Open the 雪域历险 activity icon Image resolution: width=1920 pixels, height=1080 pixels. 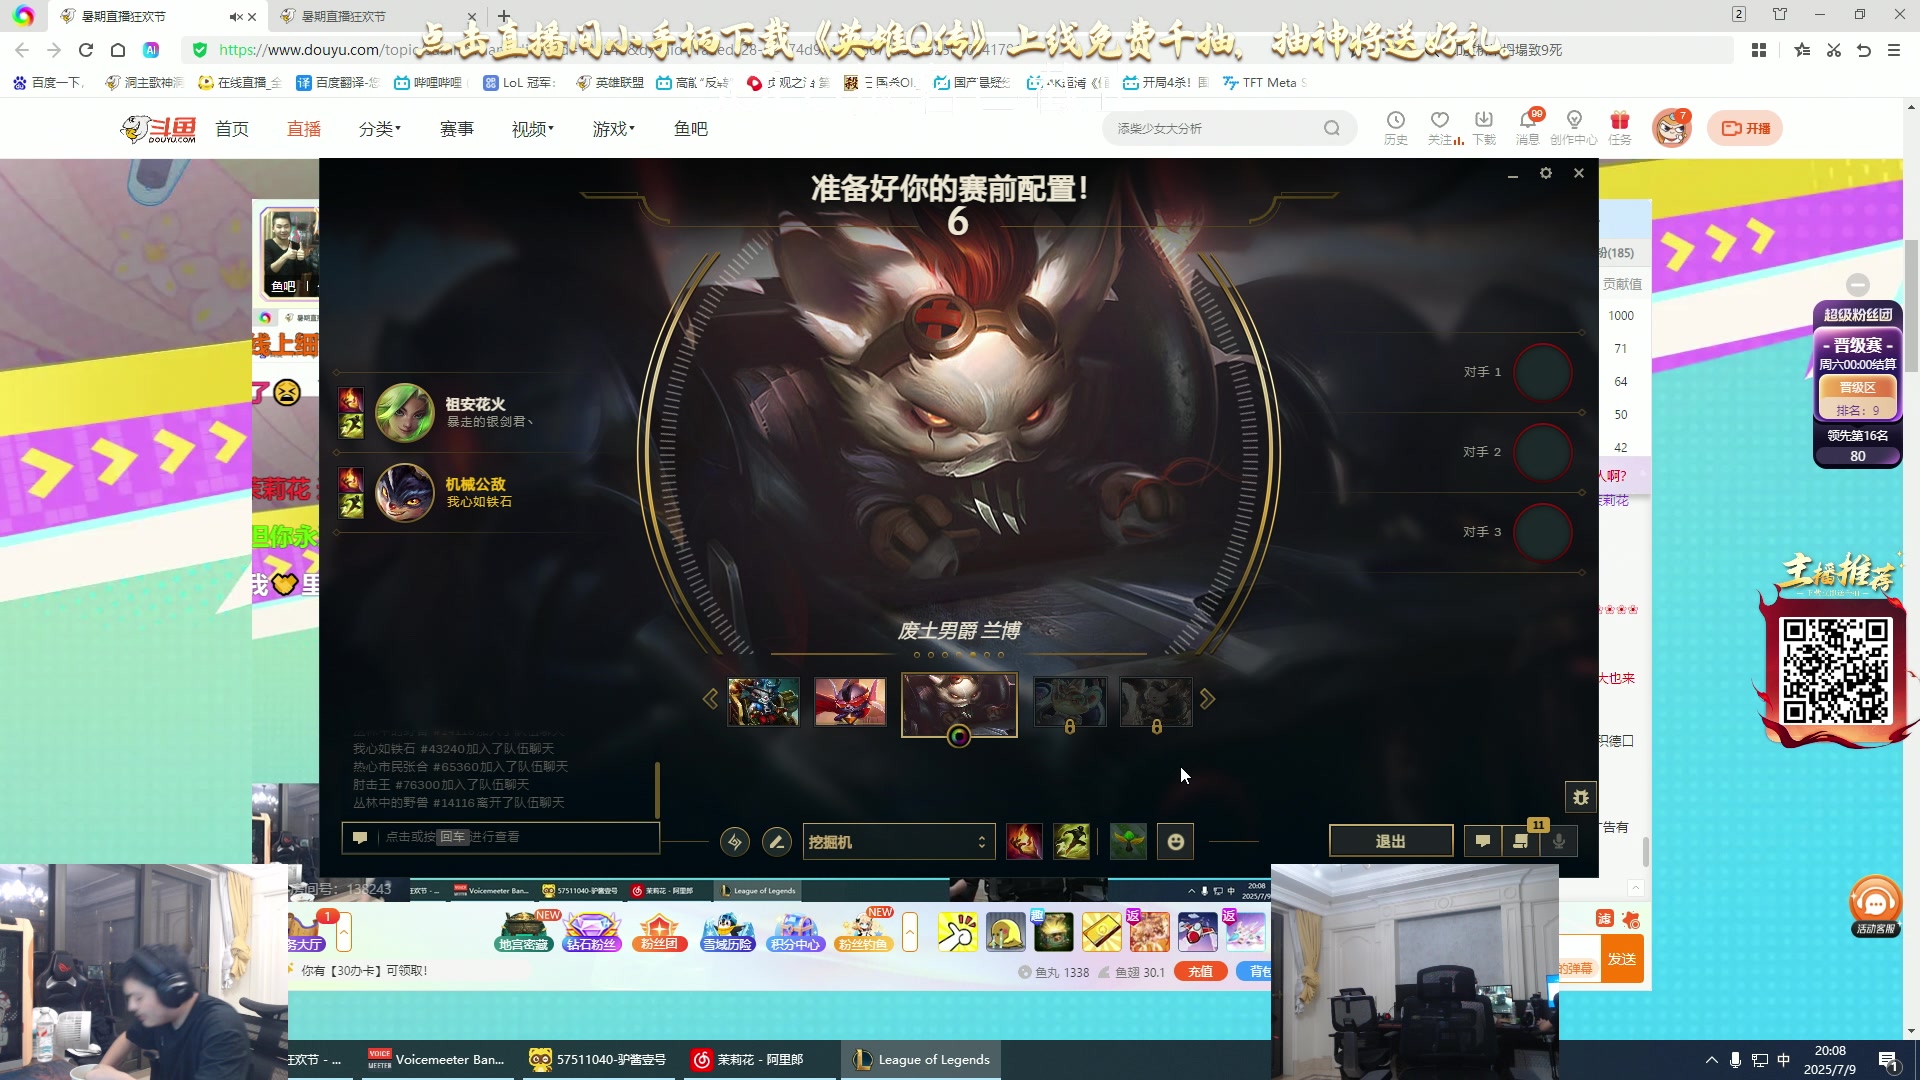pos(728,932)
